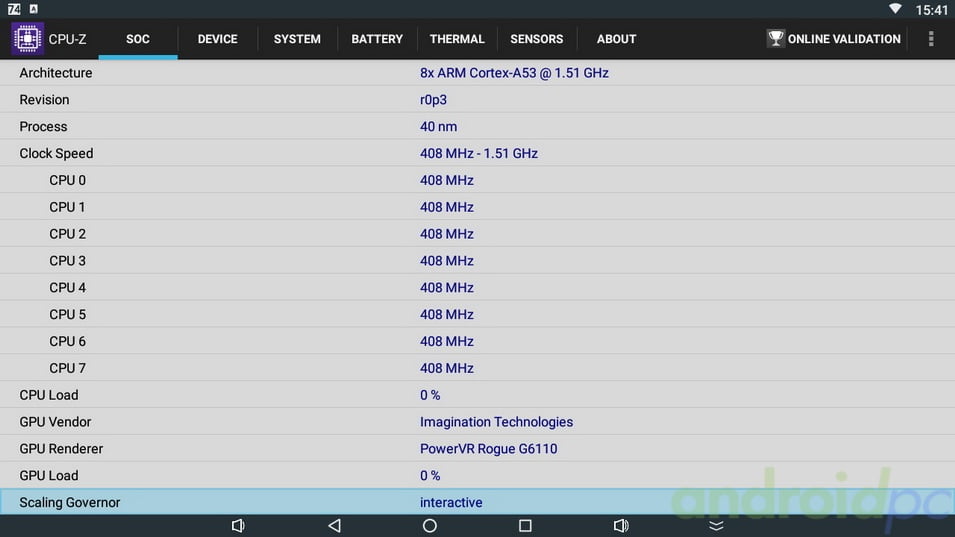Open the three-dot overflow menu
The width and height of the screenshot is (955, 537).
click(931, 39)
